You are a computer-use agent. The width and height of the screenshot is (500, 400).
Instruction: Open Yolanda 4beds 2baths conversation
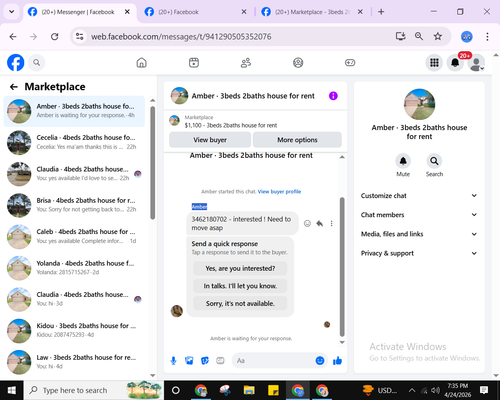(x=74, y=268)
